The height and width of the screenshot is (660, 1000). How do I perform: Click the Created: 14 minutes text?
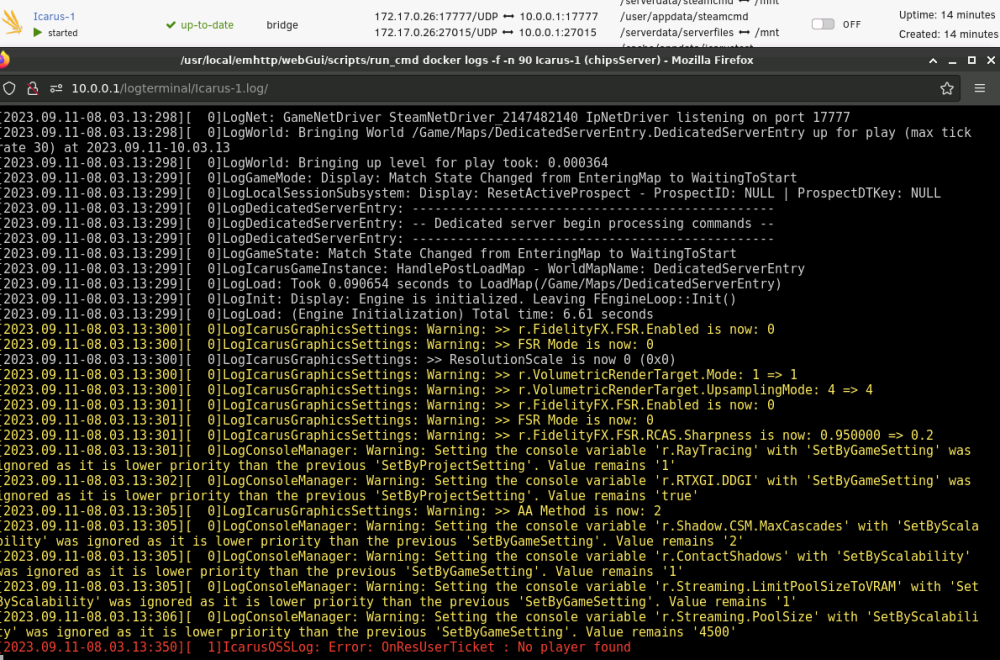tap(948, 34)
